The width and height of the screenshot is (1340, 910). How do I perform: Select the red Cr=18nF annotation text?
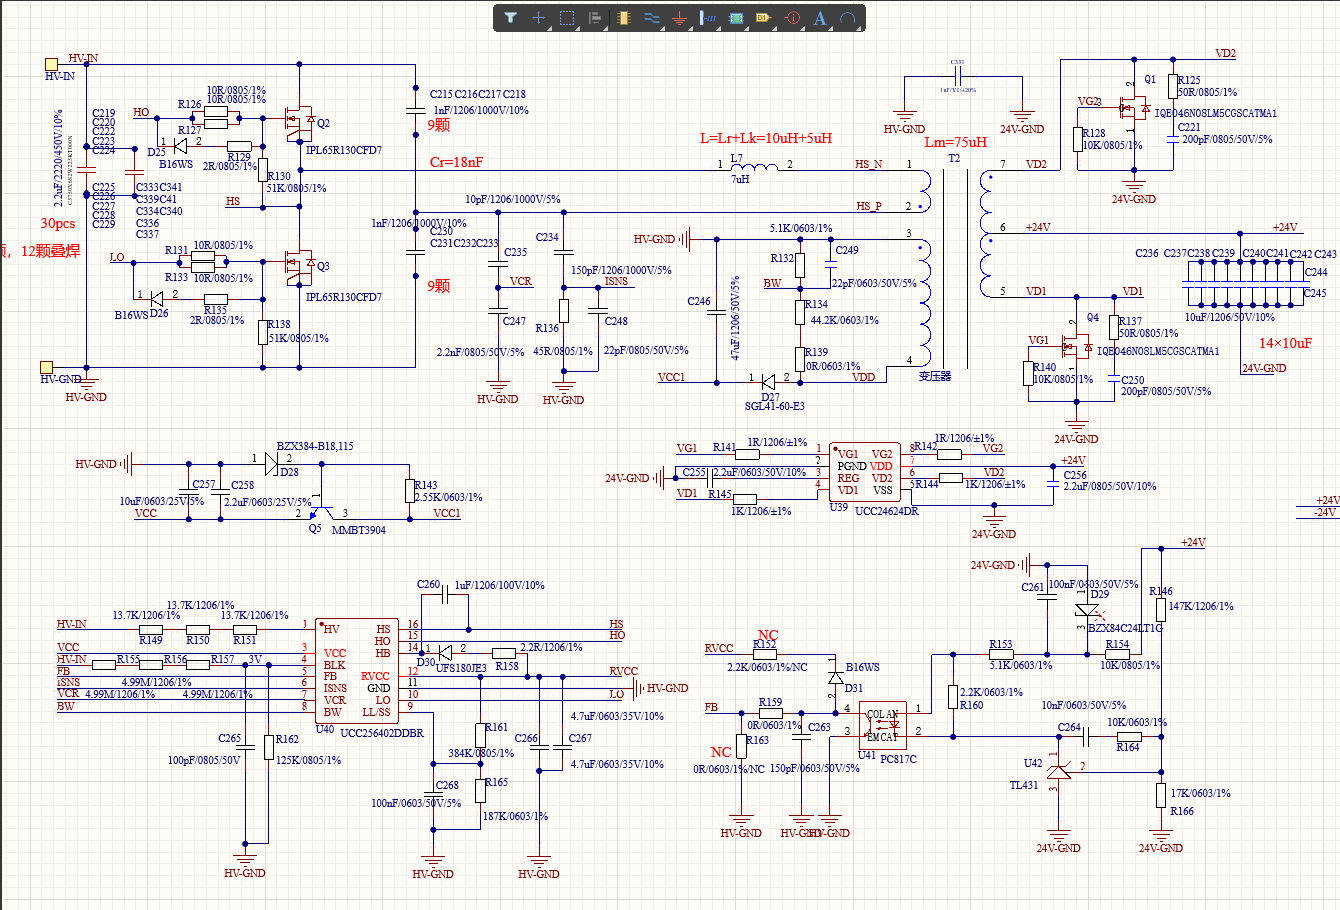point(457,162)
